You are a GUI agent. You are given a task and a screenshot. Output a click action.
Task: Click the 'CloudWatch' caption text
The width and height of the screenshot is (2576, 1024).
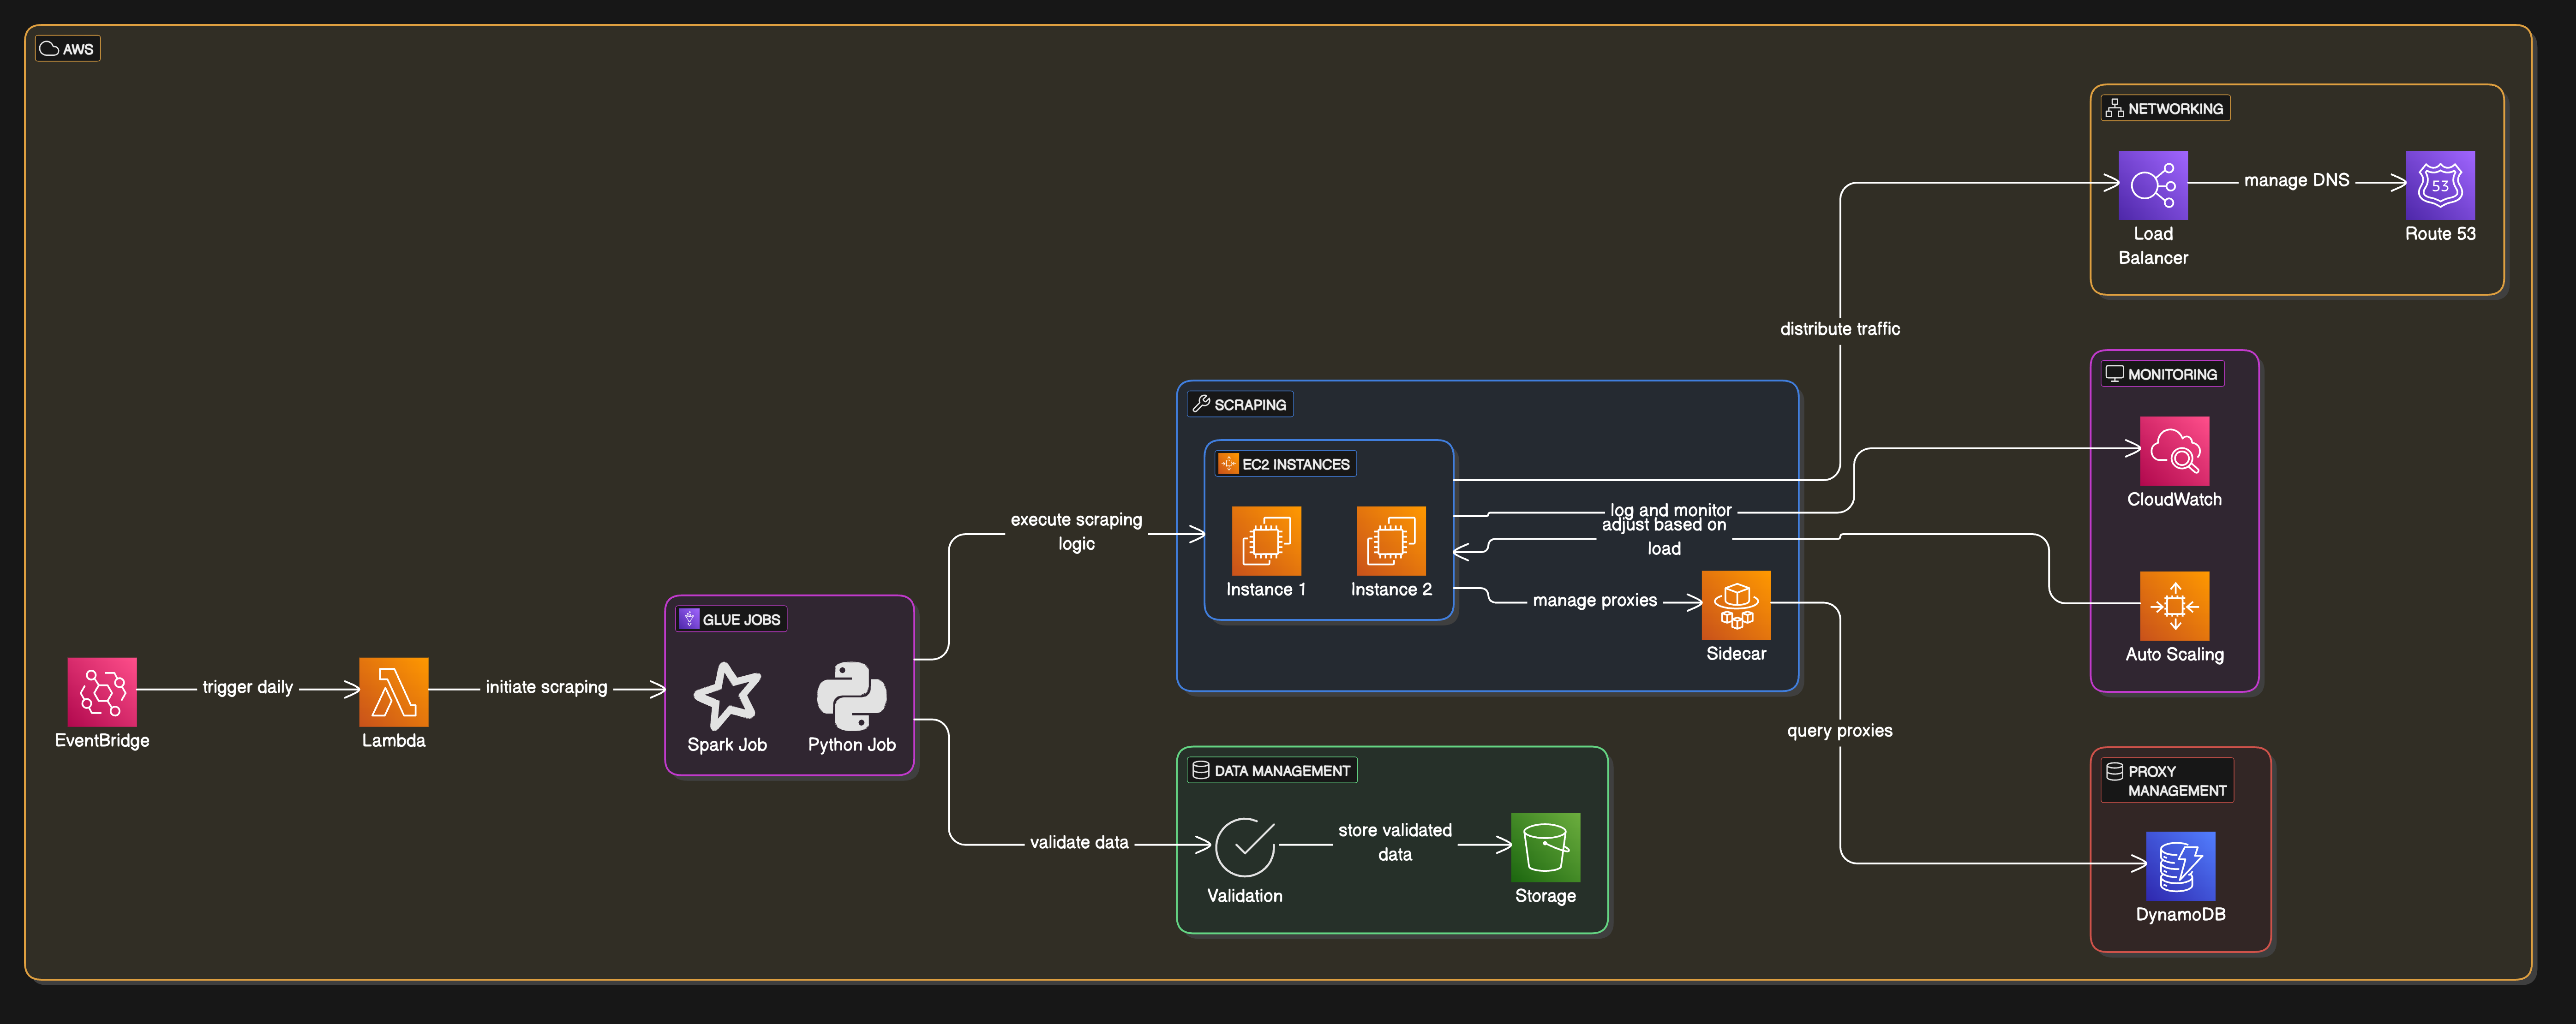(2175, 500)
